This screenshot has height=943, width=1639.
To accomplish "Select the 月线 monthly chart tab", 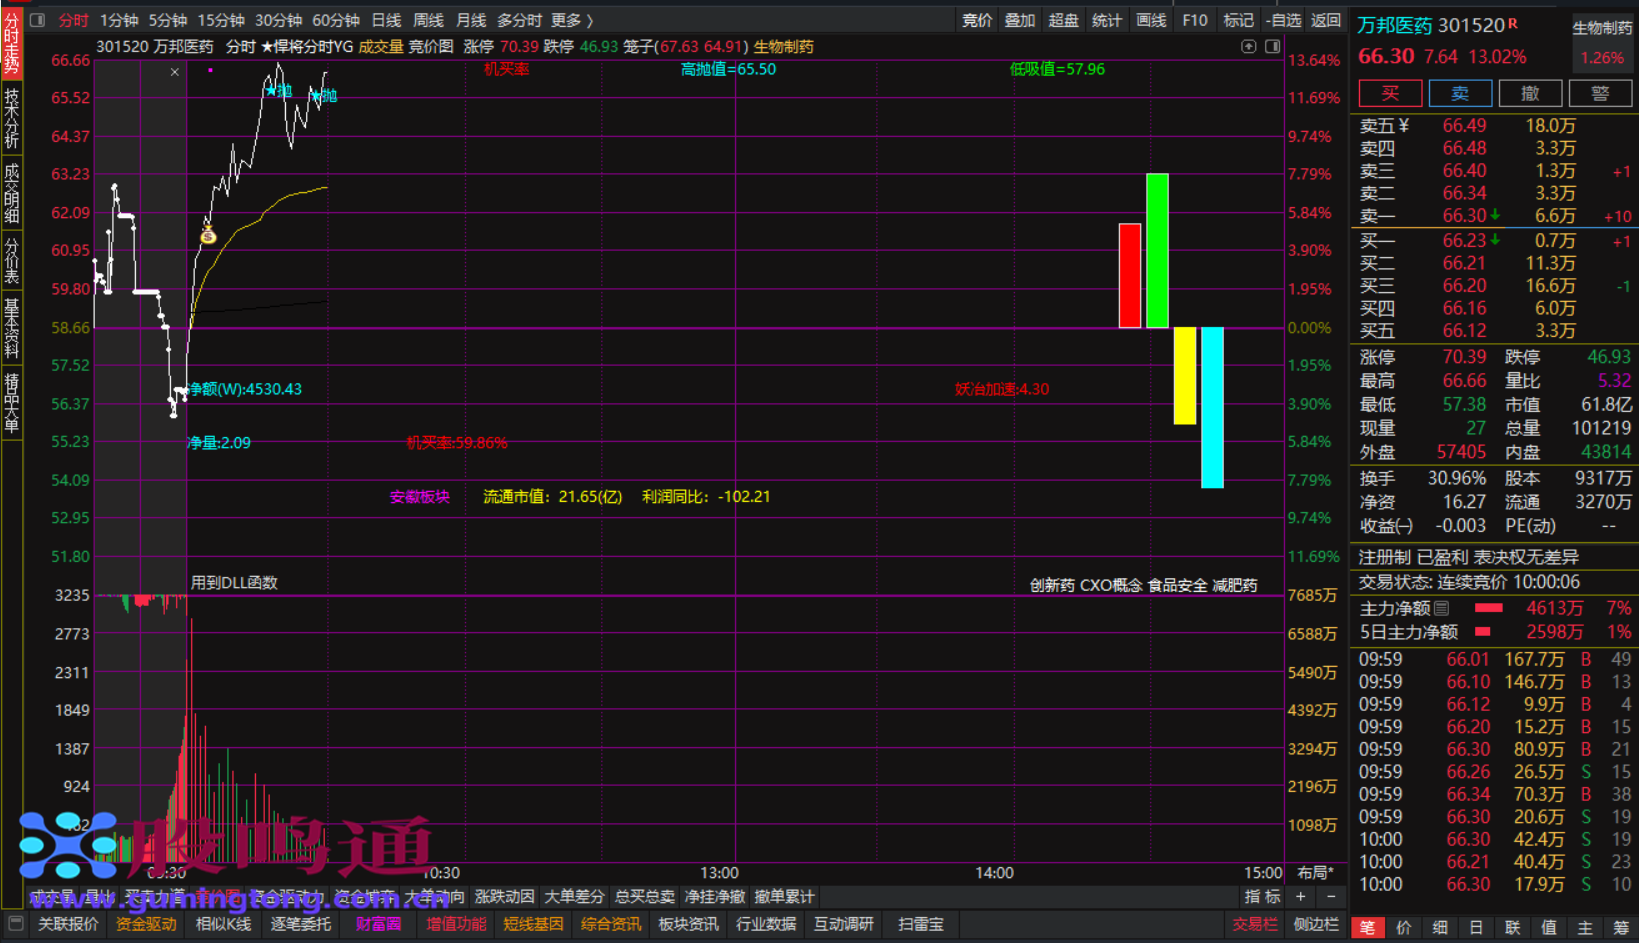I will tap(471, 20).
